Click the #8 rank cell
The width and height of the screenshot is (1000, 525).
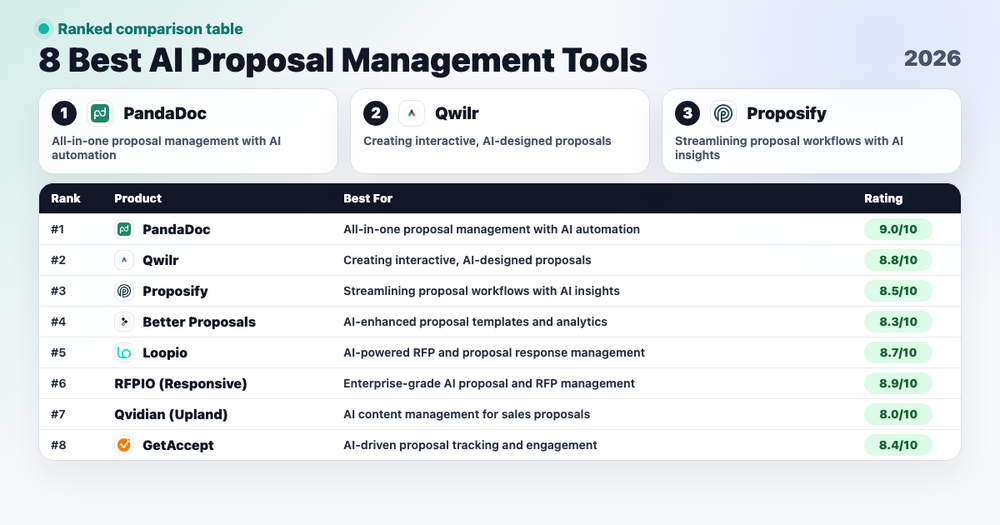click(58, 445)
